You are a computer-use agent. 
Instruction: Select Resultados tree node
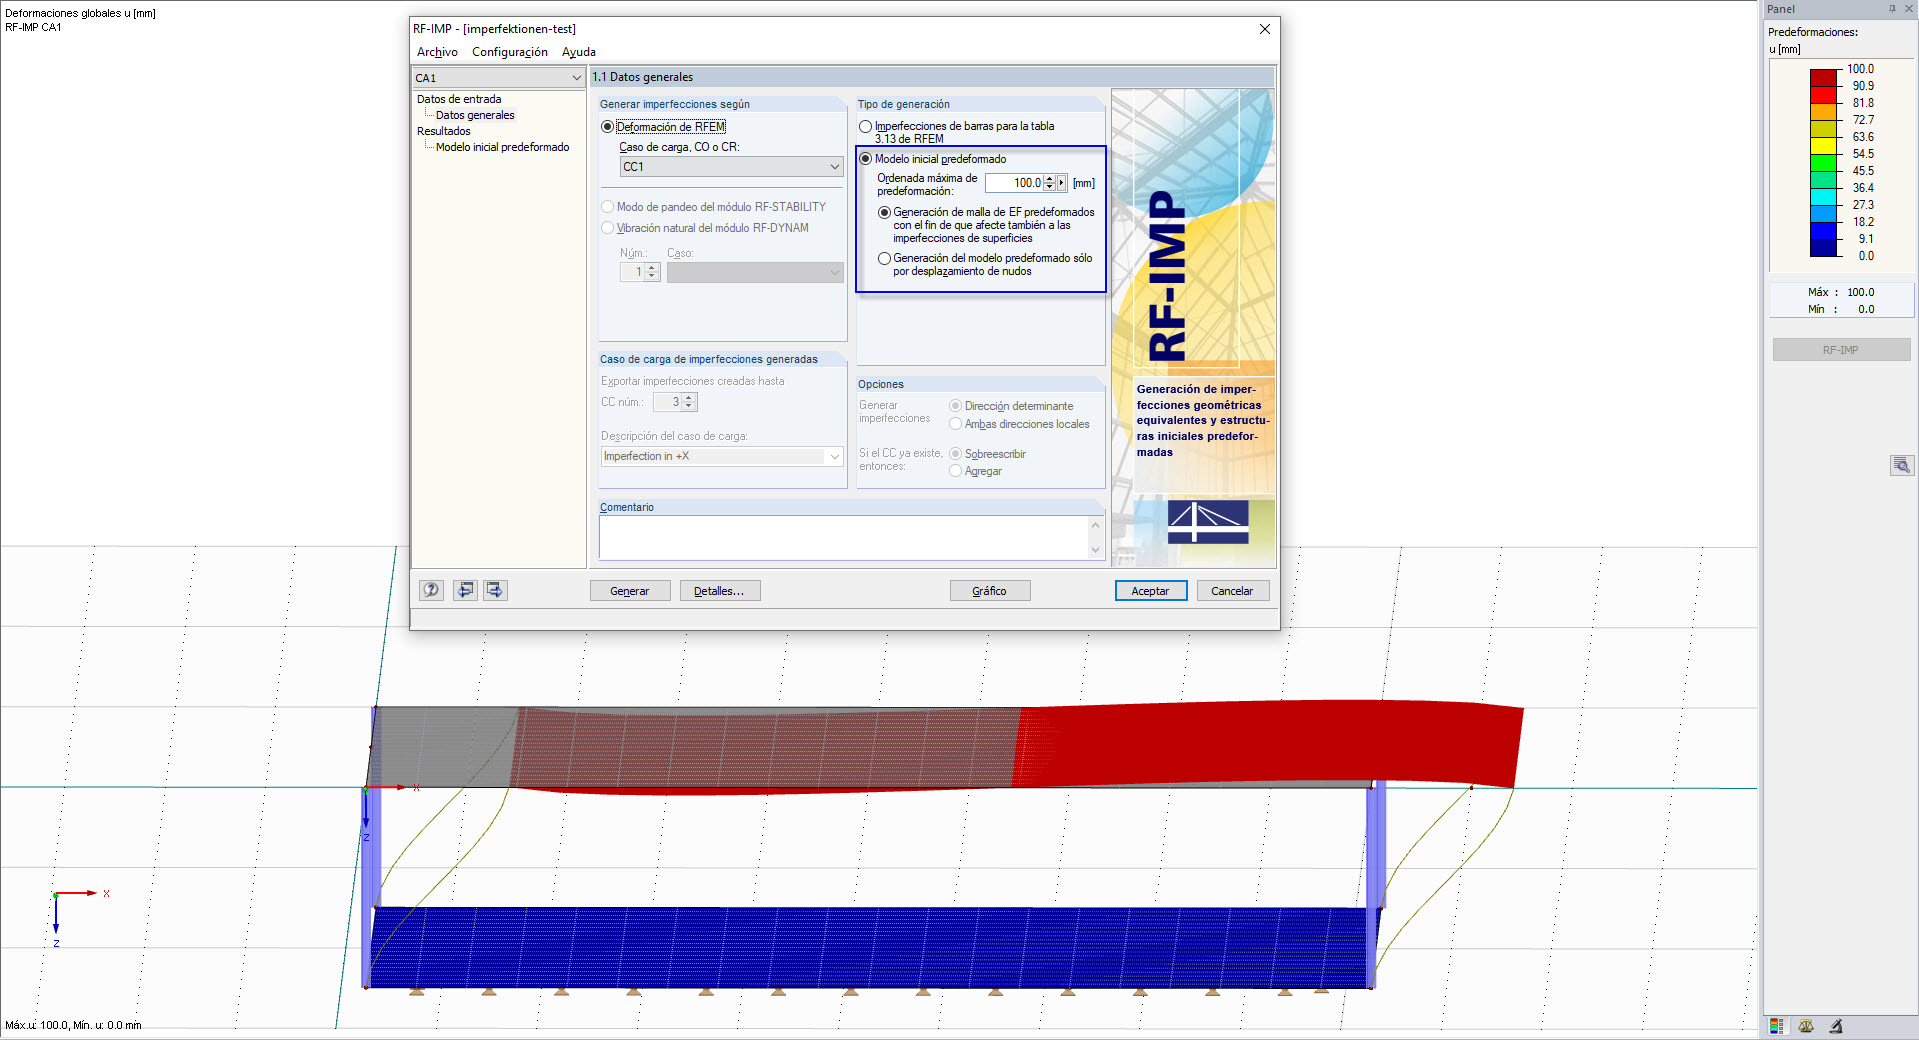[443, 131]
